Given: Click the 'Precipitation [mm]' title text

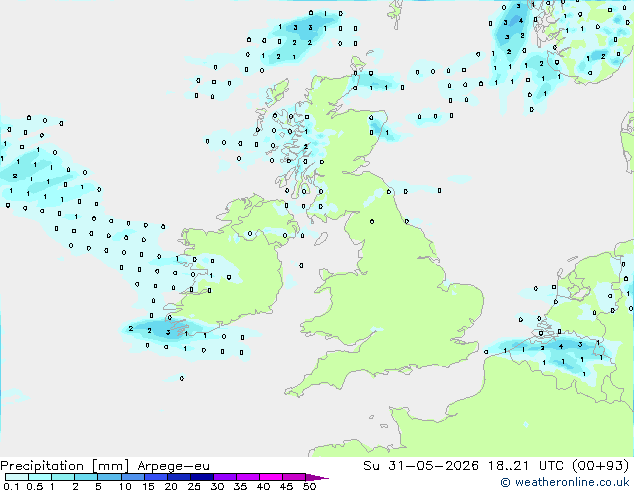Looking at the screenshot, I should point(65,466).
